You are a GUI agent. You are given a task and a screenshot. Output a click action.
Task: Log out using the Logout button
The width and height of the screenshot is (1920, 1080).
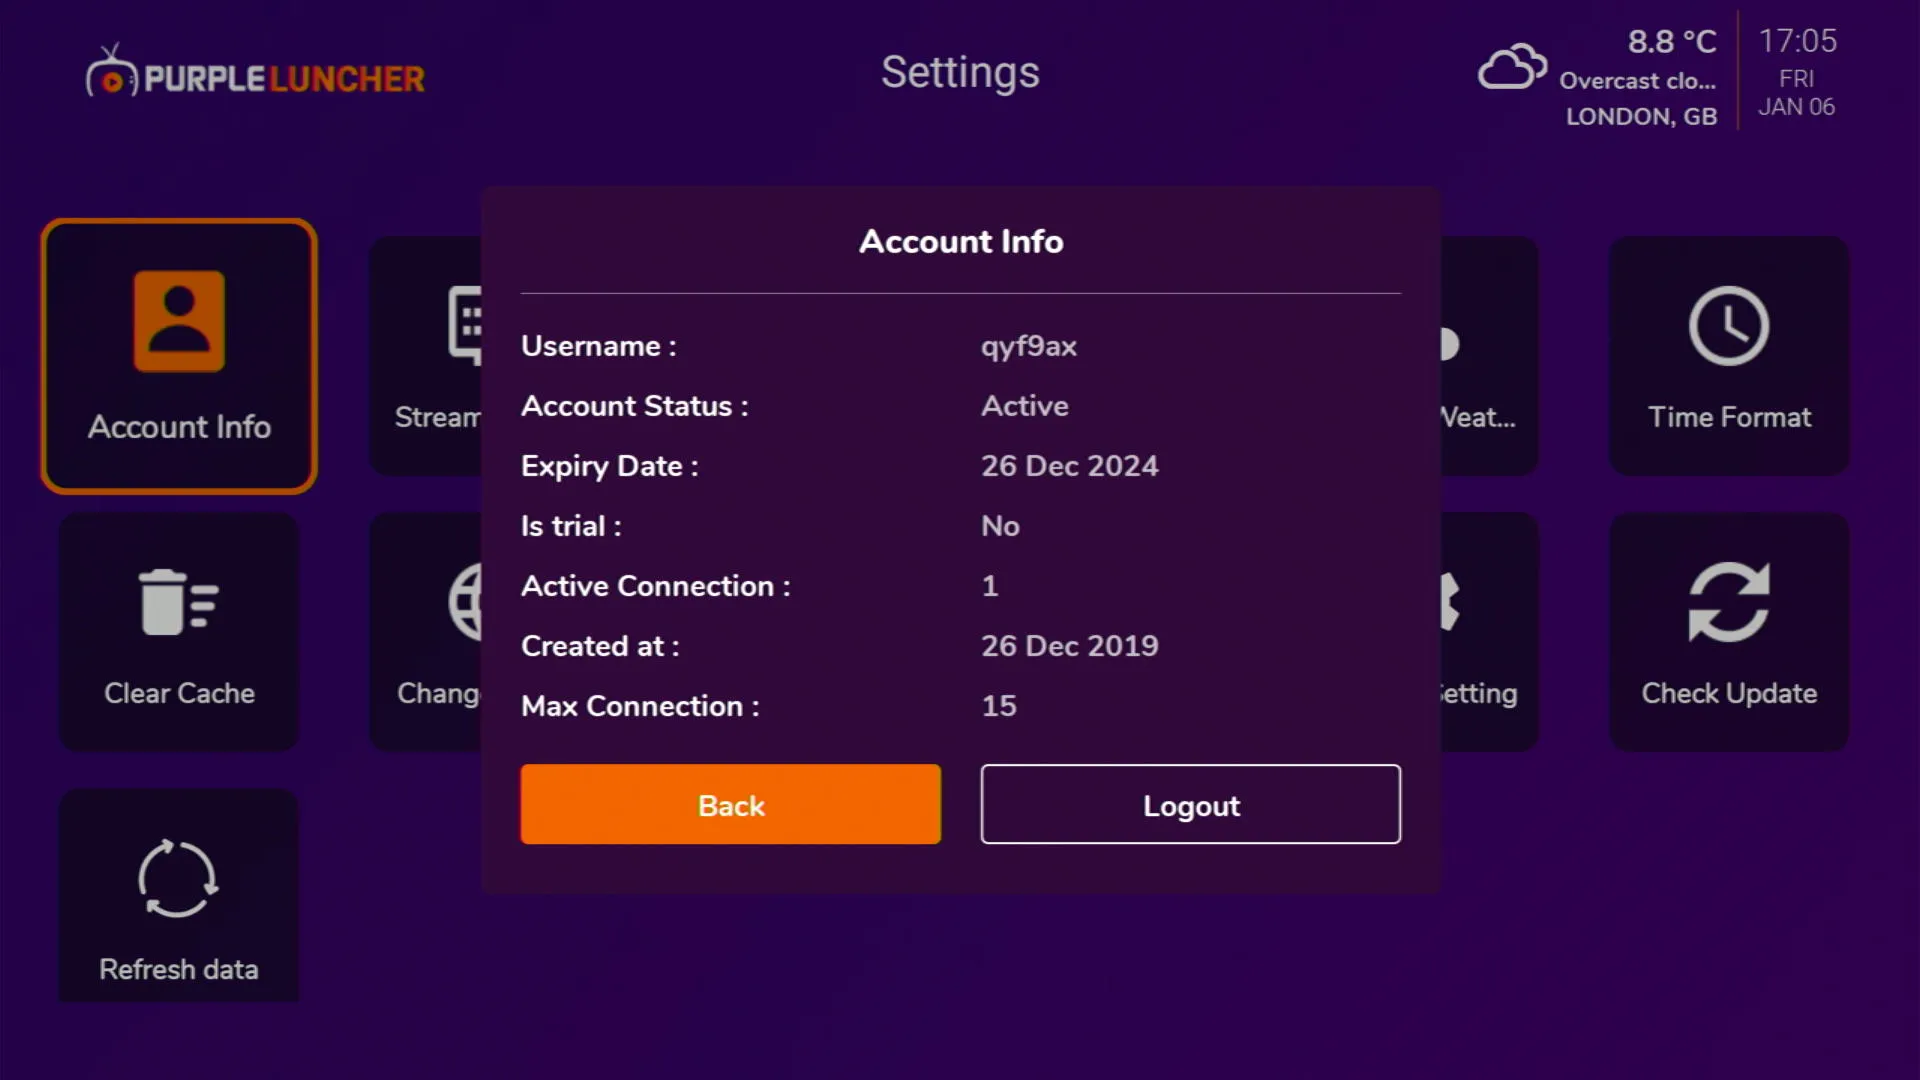[1191, 804]
